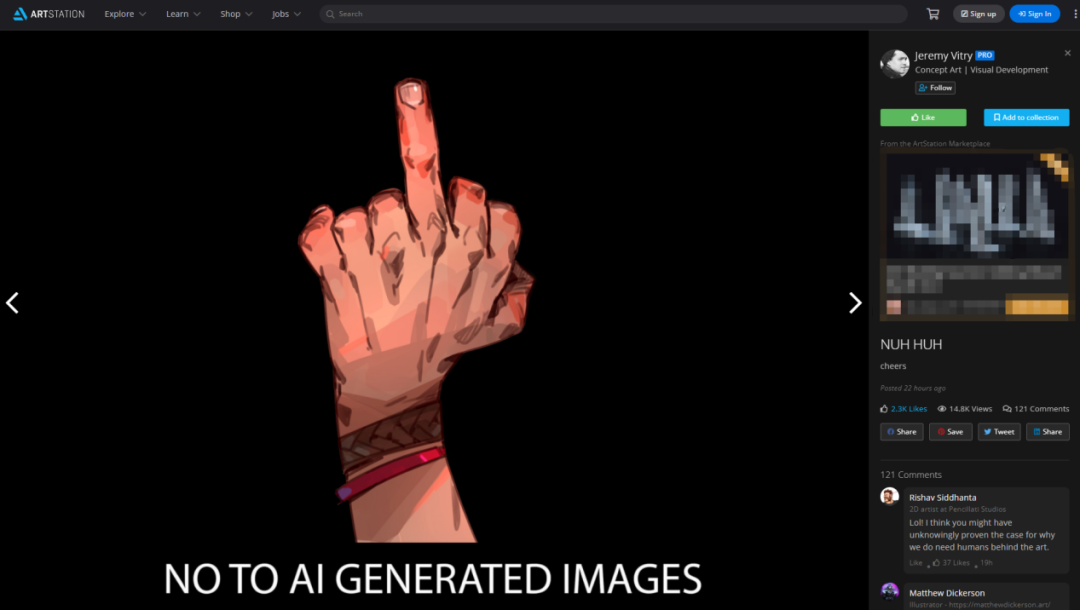This screenshot has width=1080, height=610.
Task: Click Like under Rishav's comment
Action: [915, 562]
